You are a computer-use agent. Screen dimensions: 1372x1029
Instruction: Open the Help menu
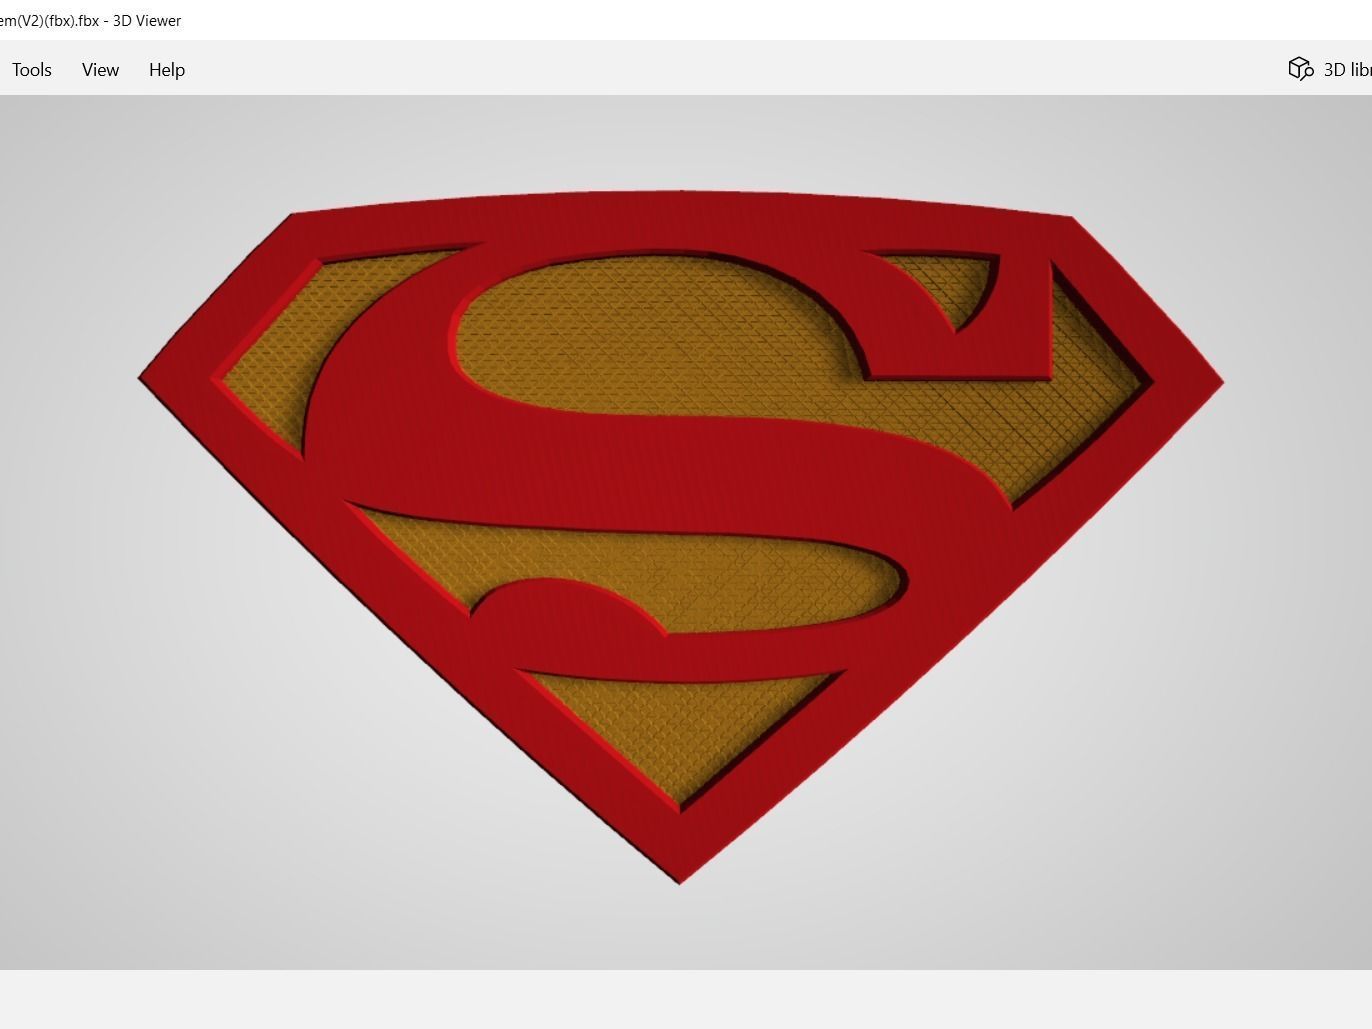tap(167, 70)
